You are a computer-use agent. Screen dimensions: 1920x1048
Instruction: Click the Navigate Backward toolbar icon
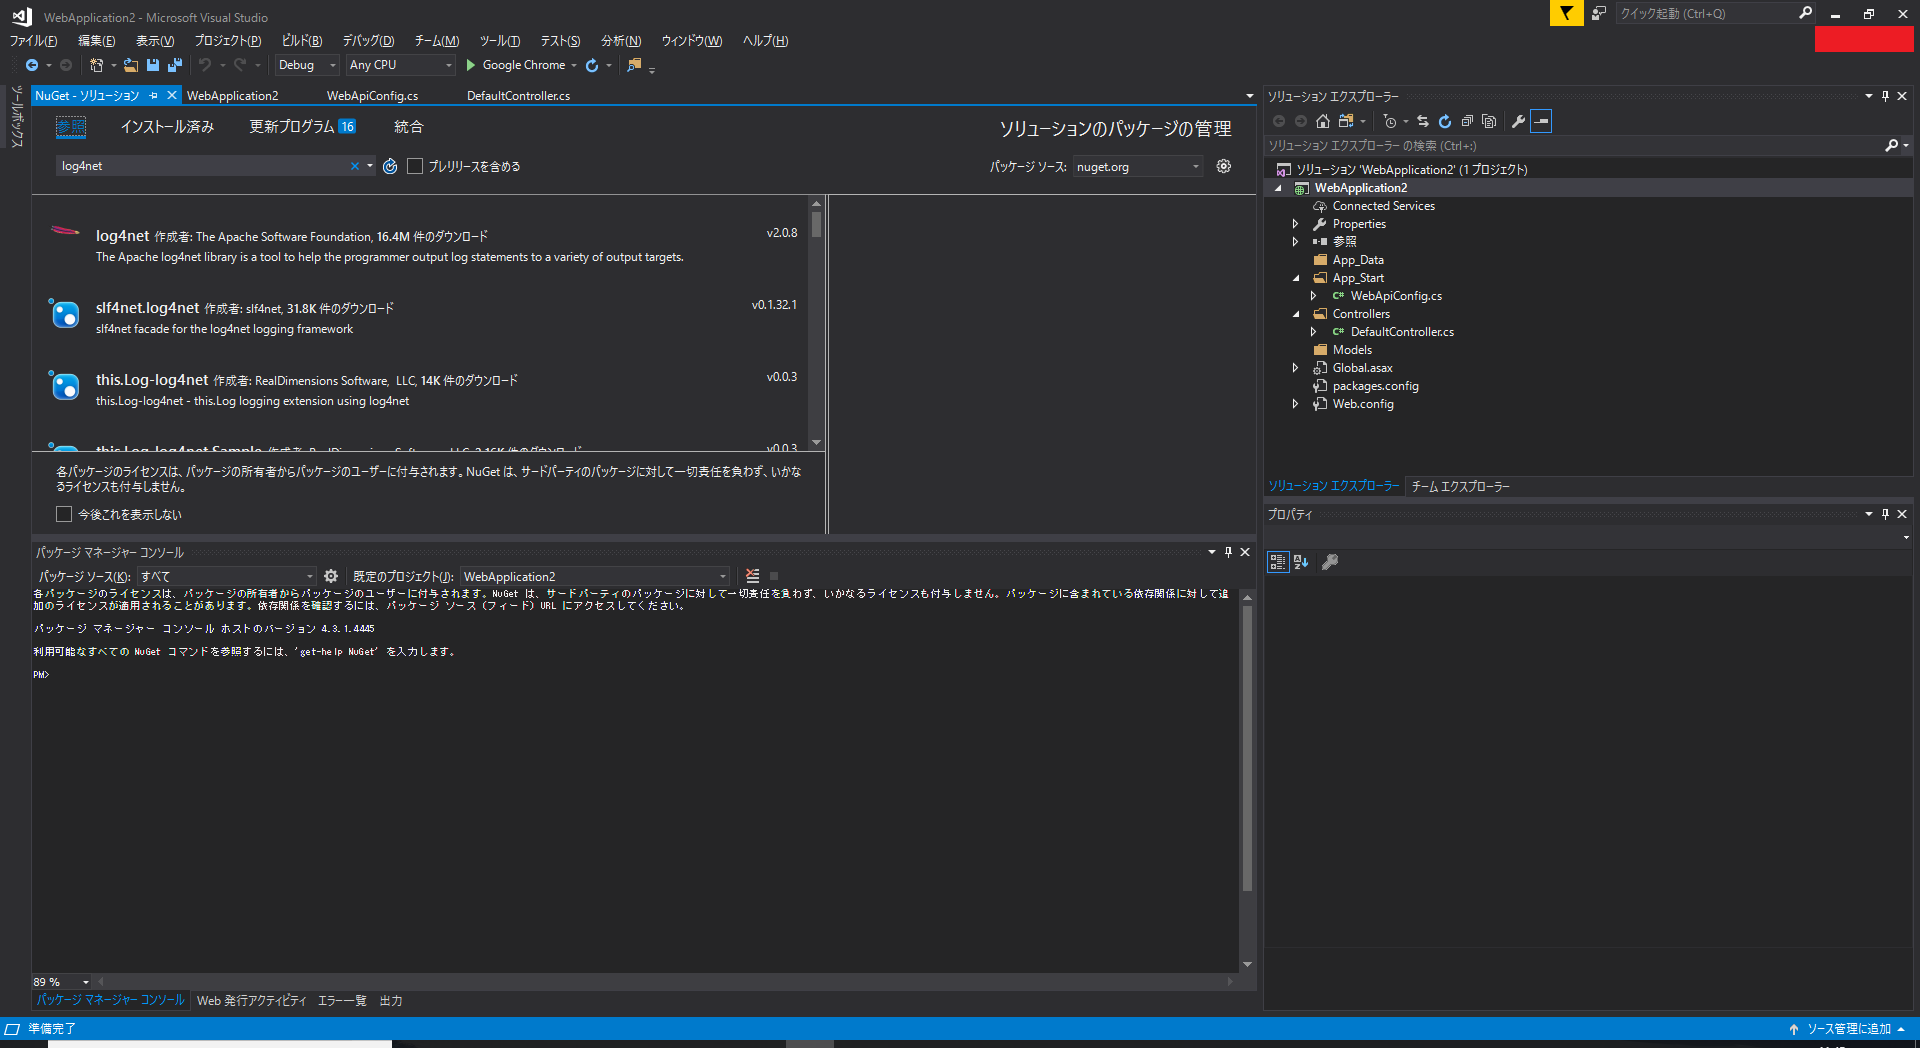tap(32, 65)
